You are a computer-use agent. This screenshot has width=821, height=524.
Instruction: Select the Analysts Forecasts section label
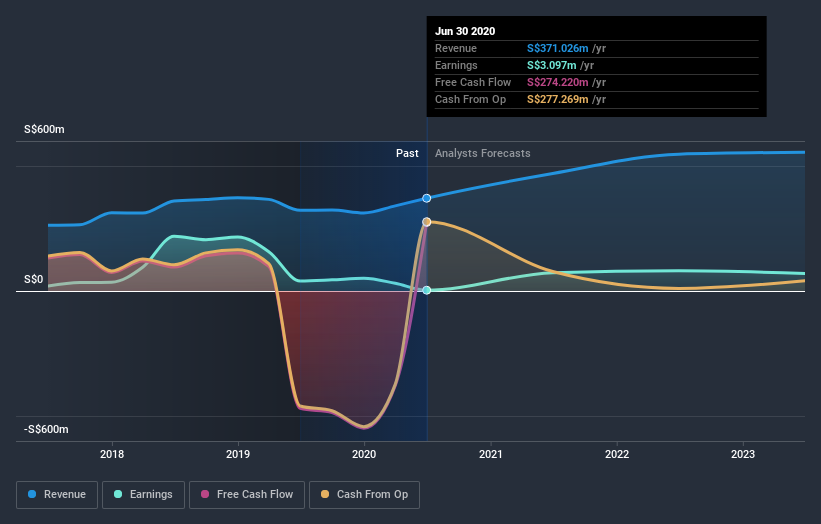click(483, 153)
